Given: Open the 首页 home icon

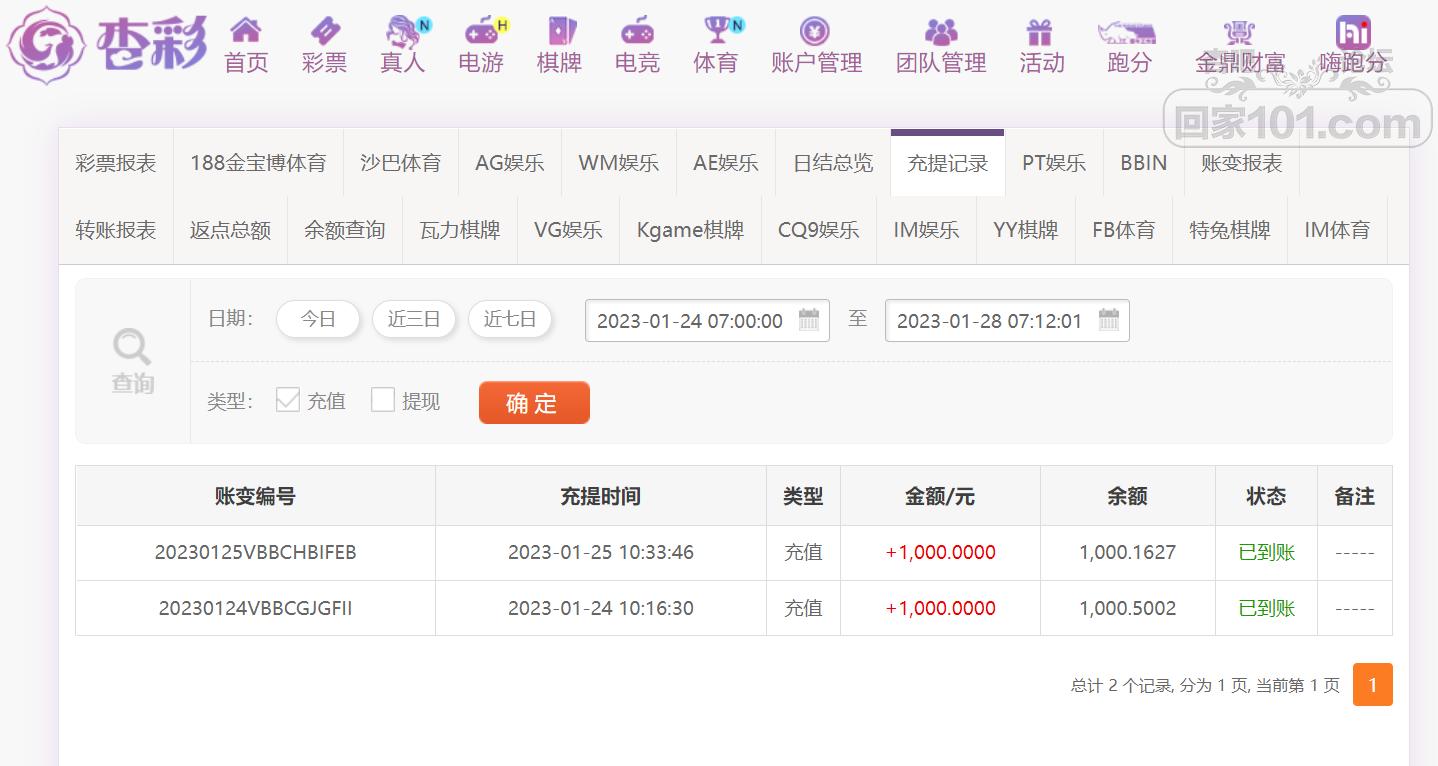Looking at the screenshot, I should 246,30.
